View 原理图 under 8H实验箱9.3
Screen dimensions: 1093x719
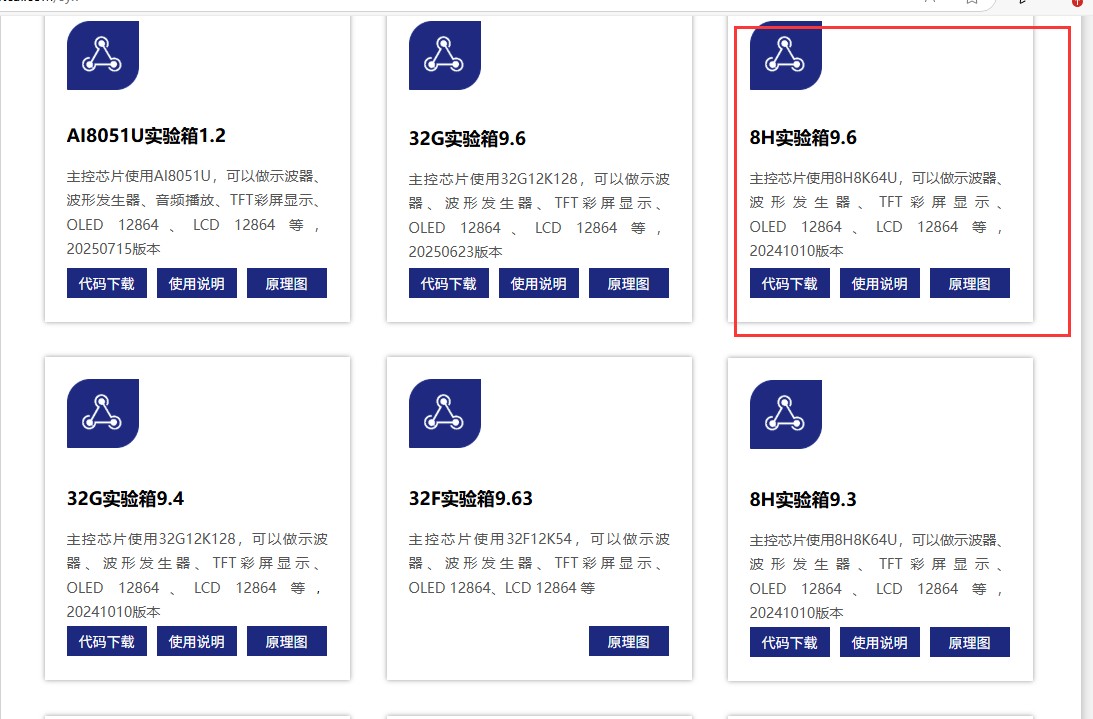970,642
